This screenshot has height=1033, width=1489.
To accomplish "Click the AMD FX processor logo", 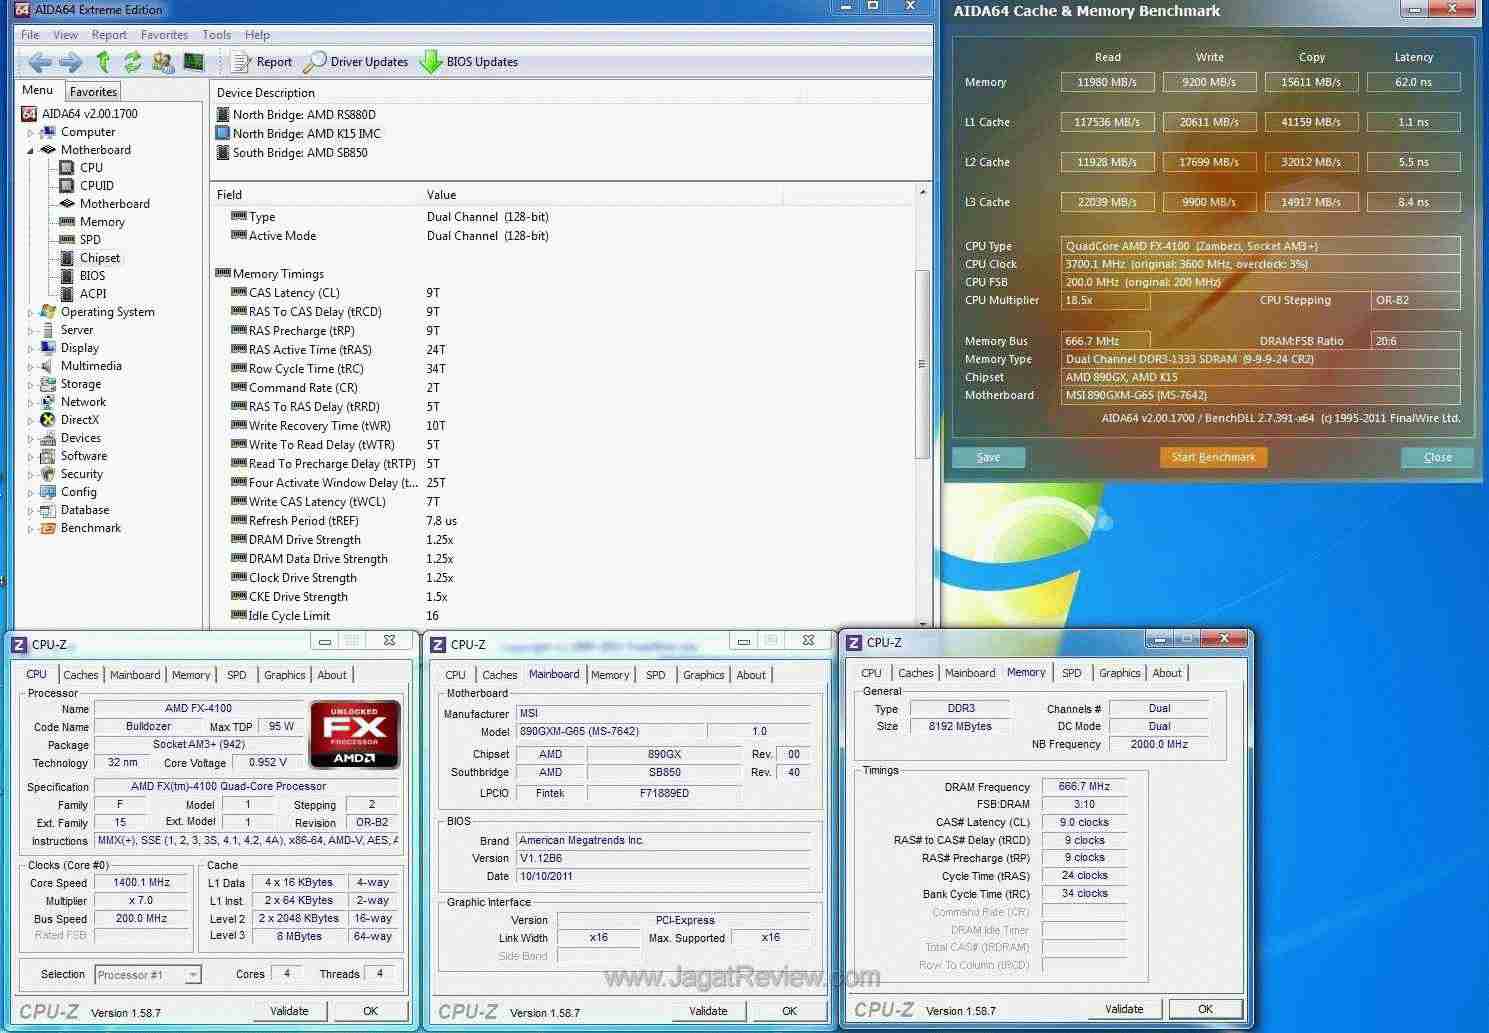I will [354, 734].
